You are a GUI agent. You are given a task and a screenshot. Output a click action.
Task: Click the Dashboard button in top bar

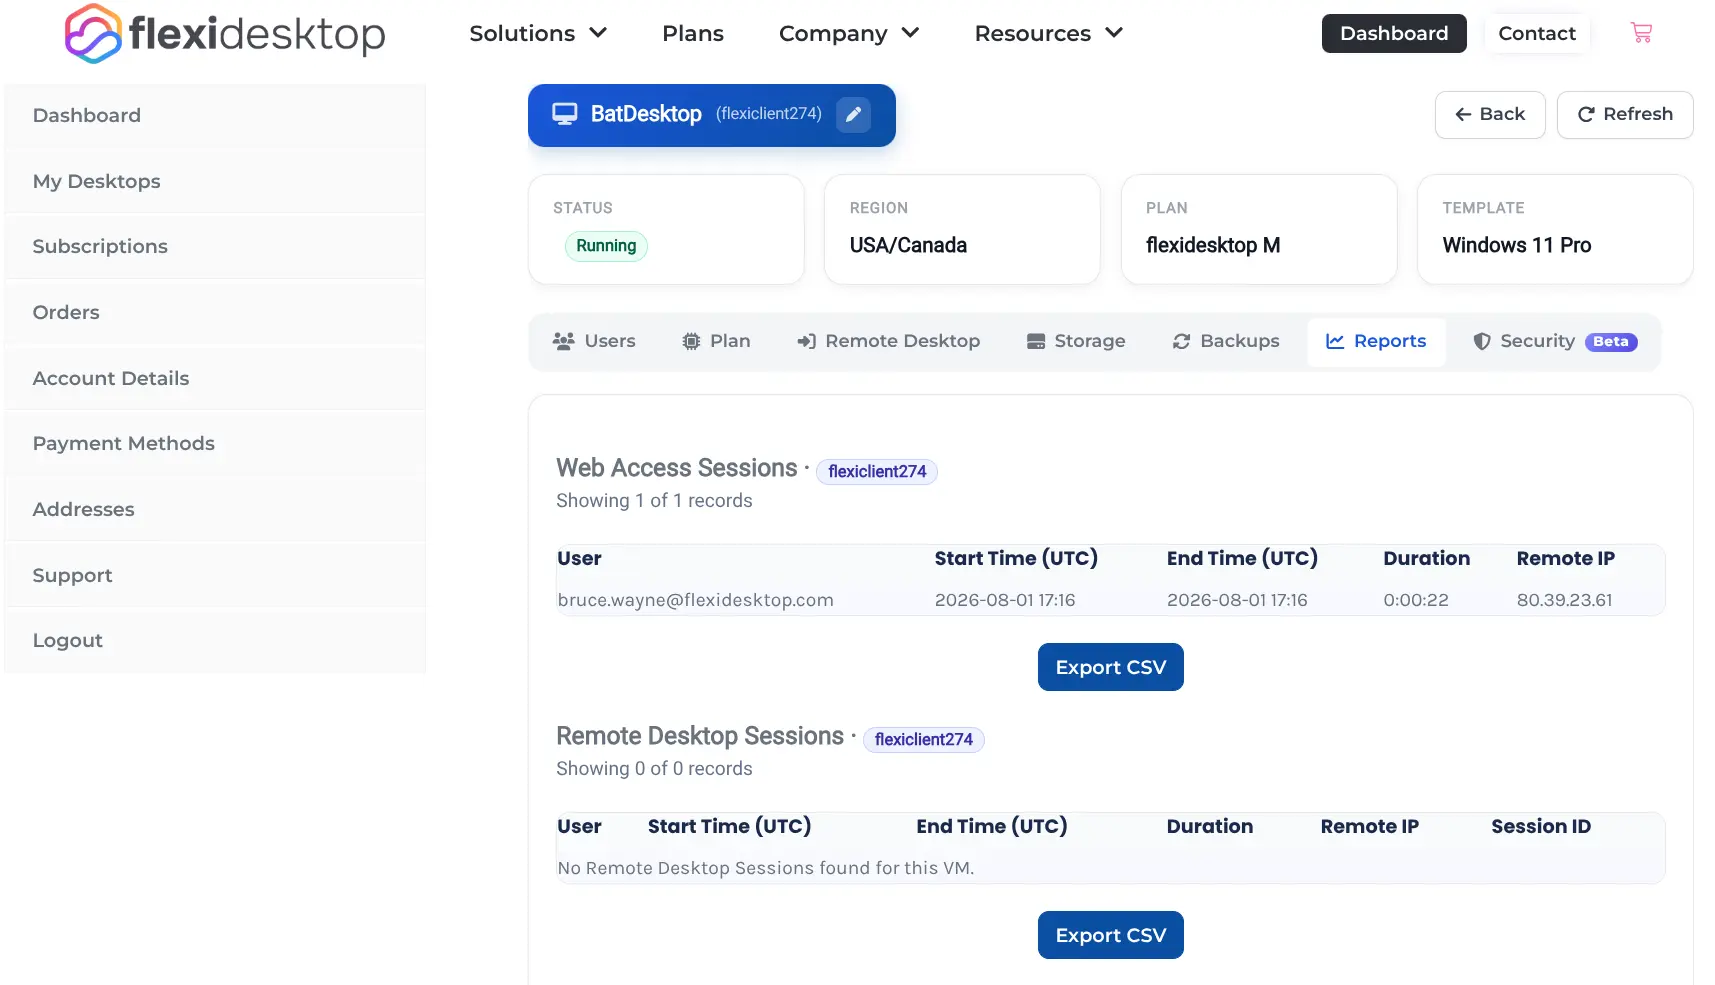(x=1394, y=33)
